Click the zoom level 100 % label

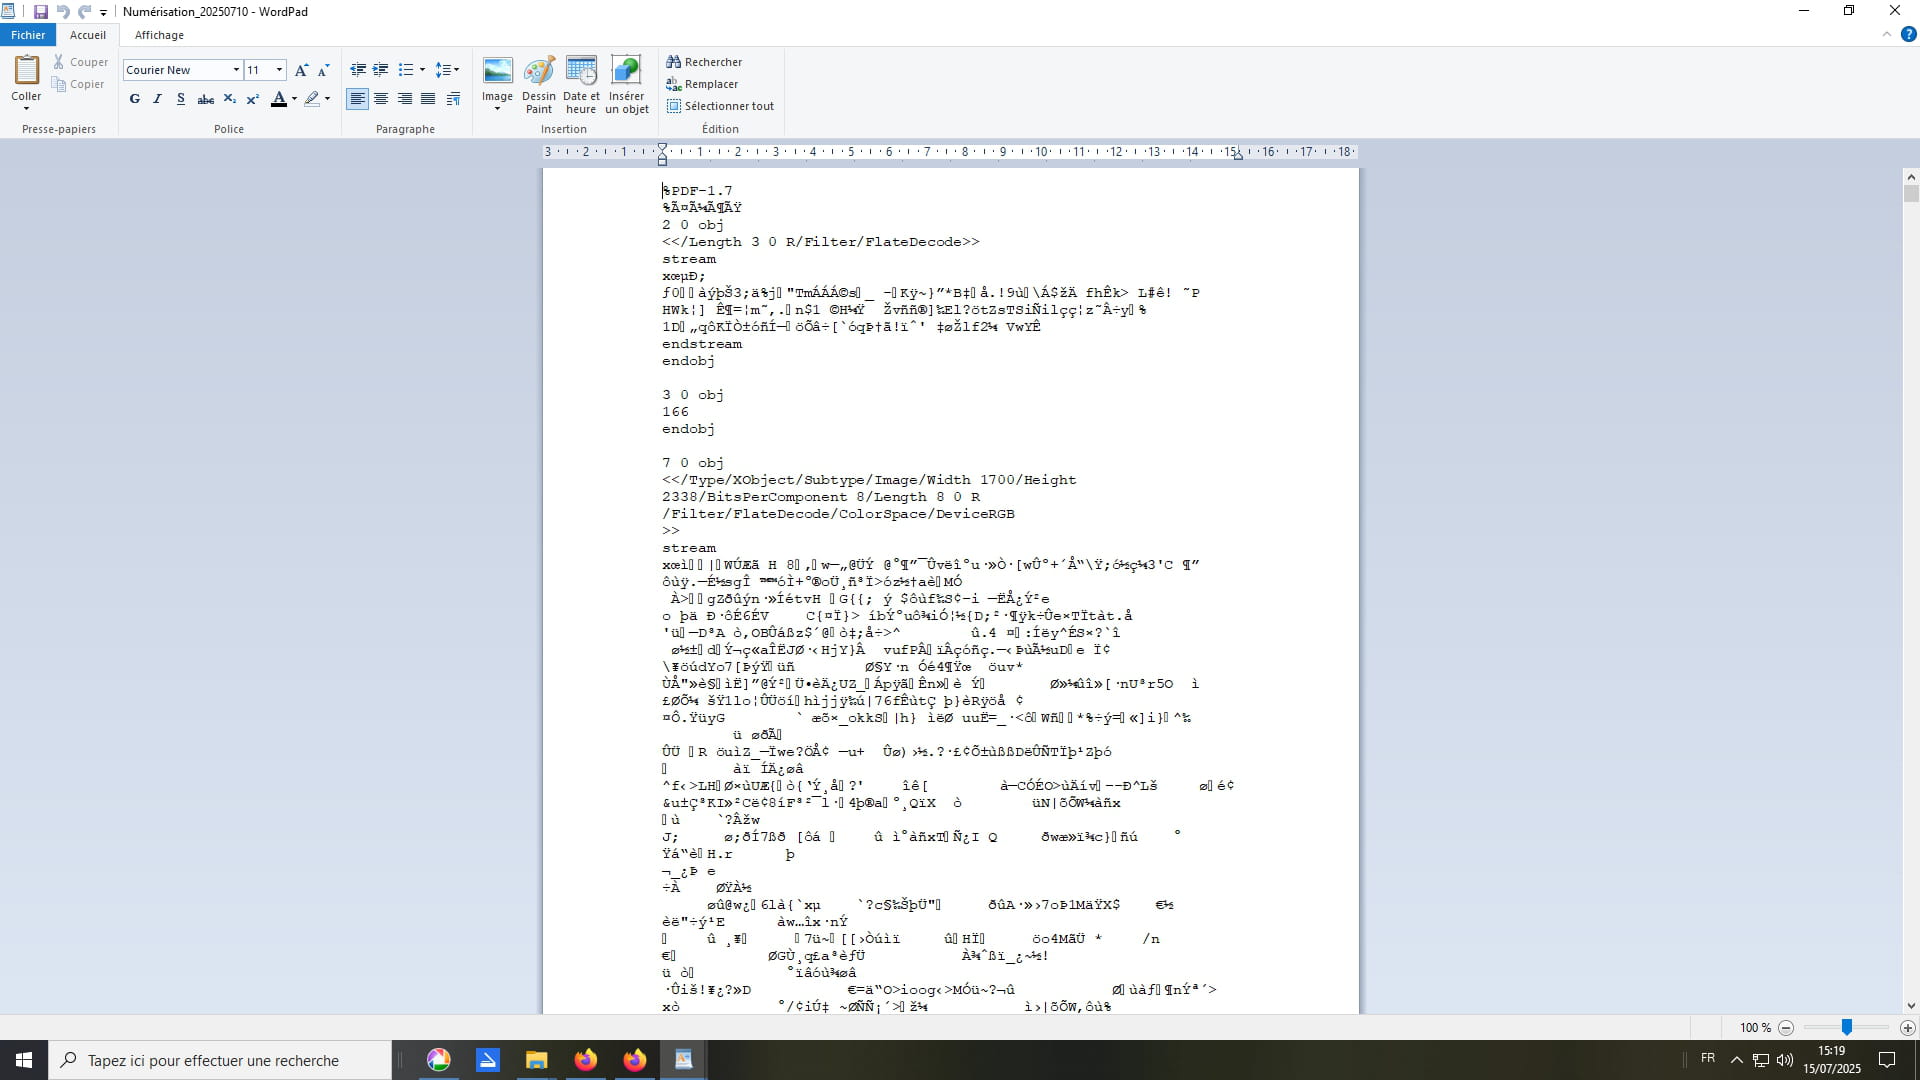(1755, 1028)
